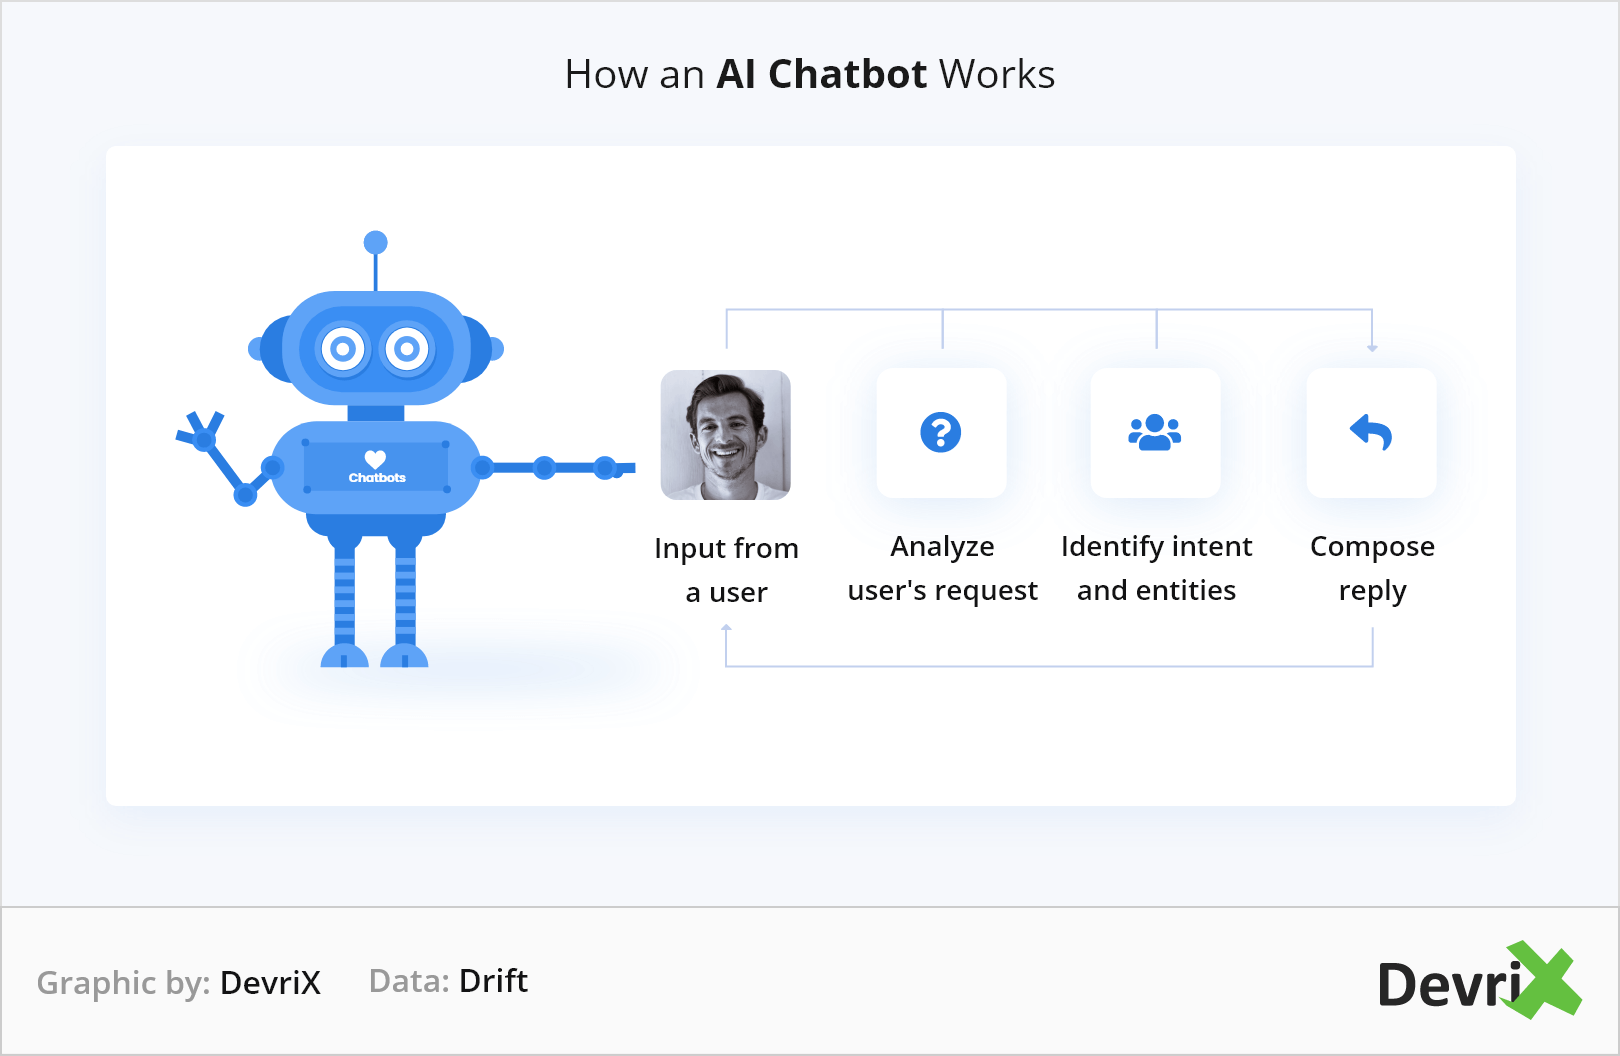The width and height of the screenshot is (1620, 1056).
Task: Click the 'Graphic by: DevriX' credit
Action: tap(179, 982)
